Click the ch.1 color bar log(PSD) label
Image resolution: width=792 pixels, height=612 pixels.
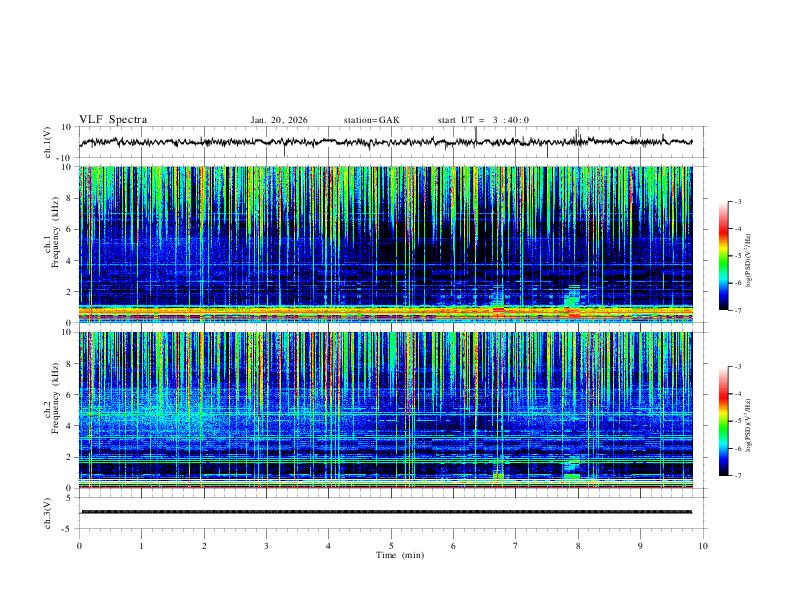748,260
